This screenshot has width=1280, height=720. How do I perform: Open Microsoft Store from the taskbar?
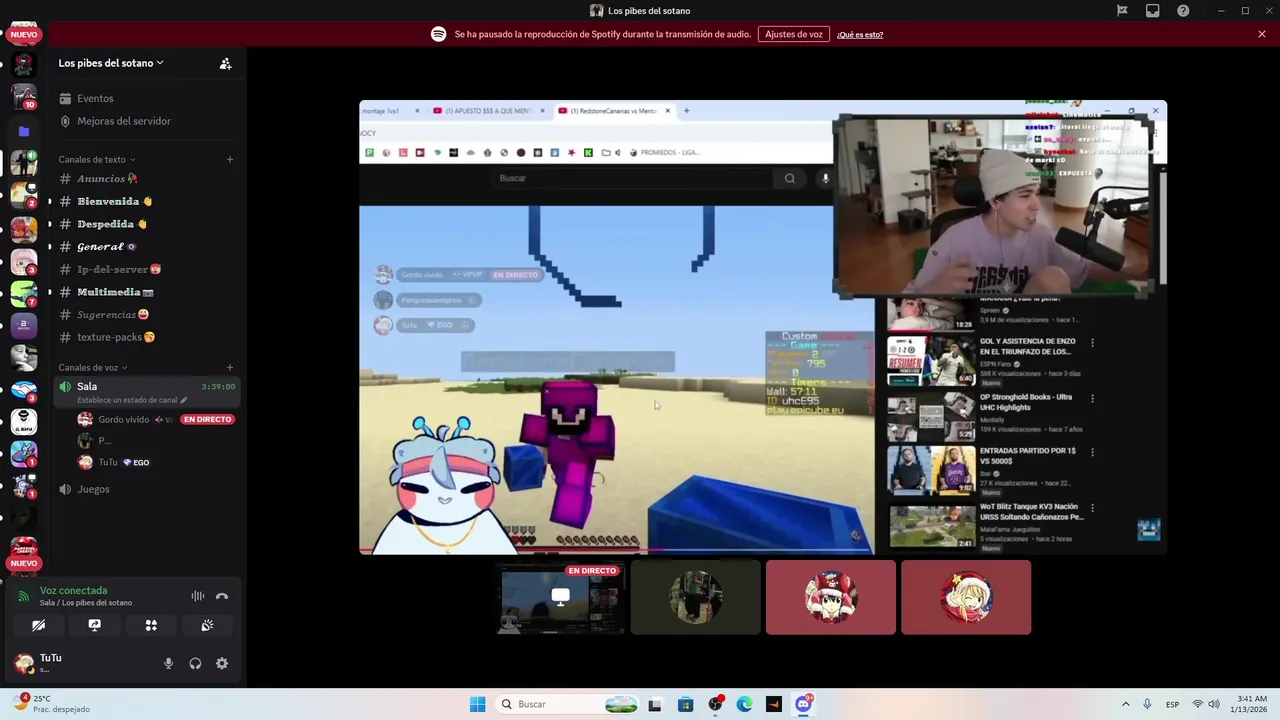(x=685, y=704)
